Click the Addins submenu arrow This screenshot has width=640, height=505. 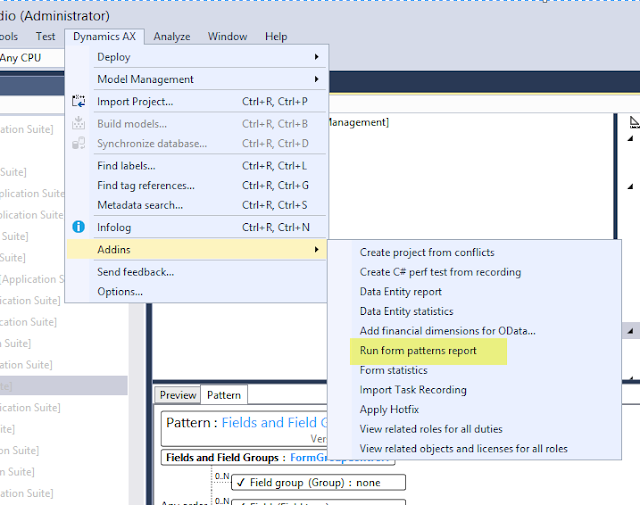(316, 249)
